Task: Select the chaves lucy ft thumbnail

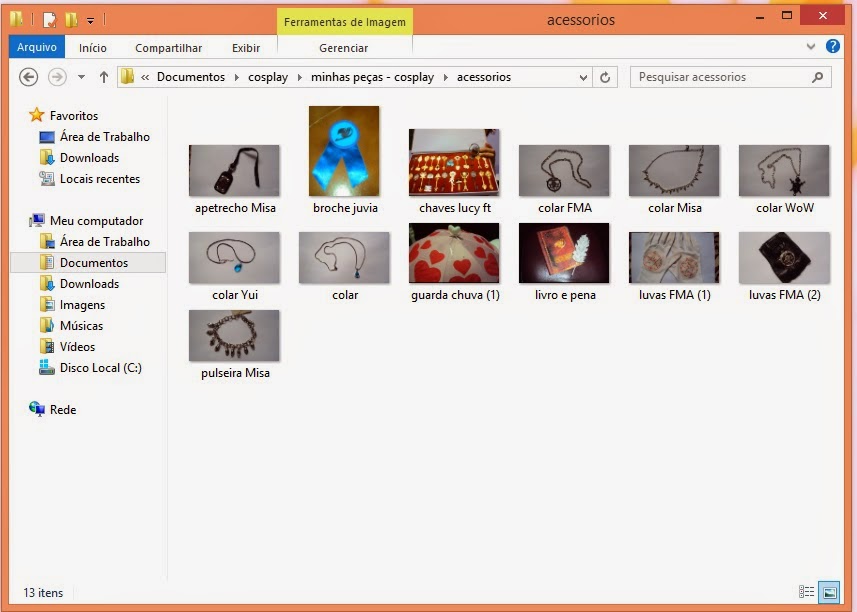Action: coord(454,162)
